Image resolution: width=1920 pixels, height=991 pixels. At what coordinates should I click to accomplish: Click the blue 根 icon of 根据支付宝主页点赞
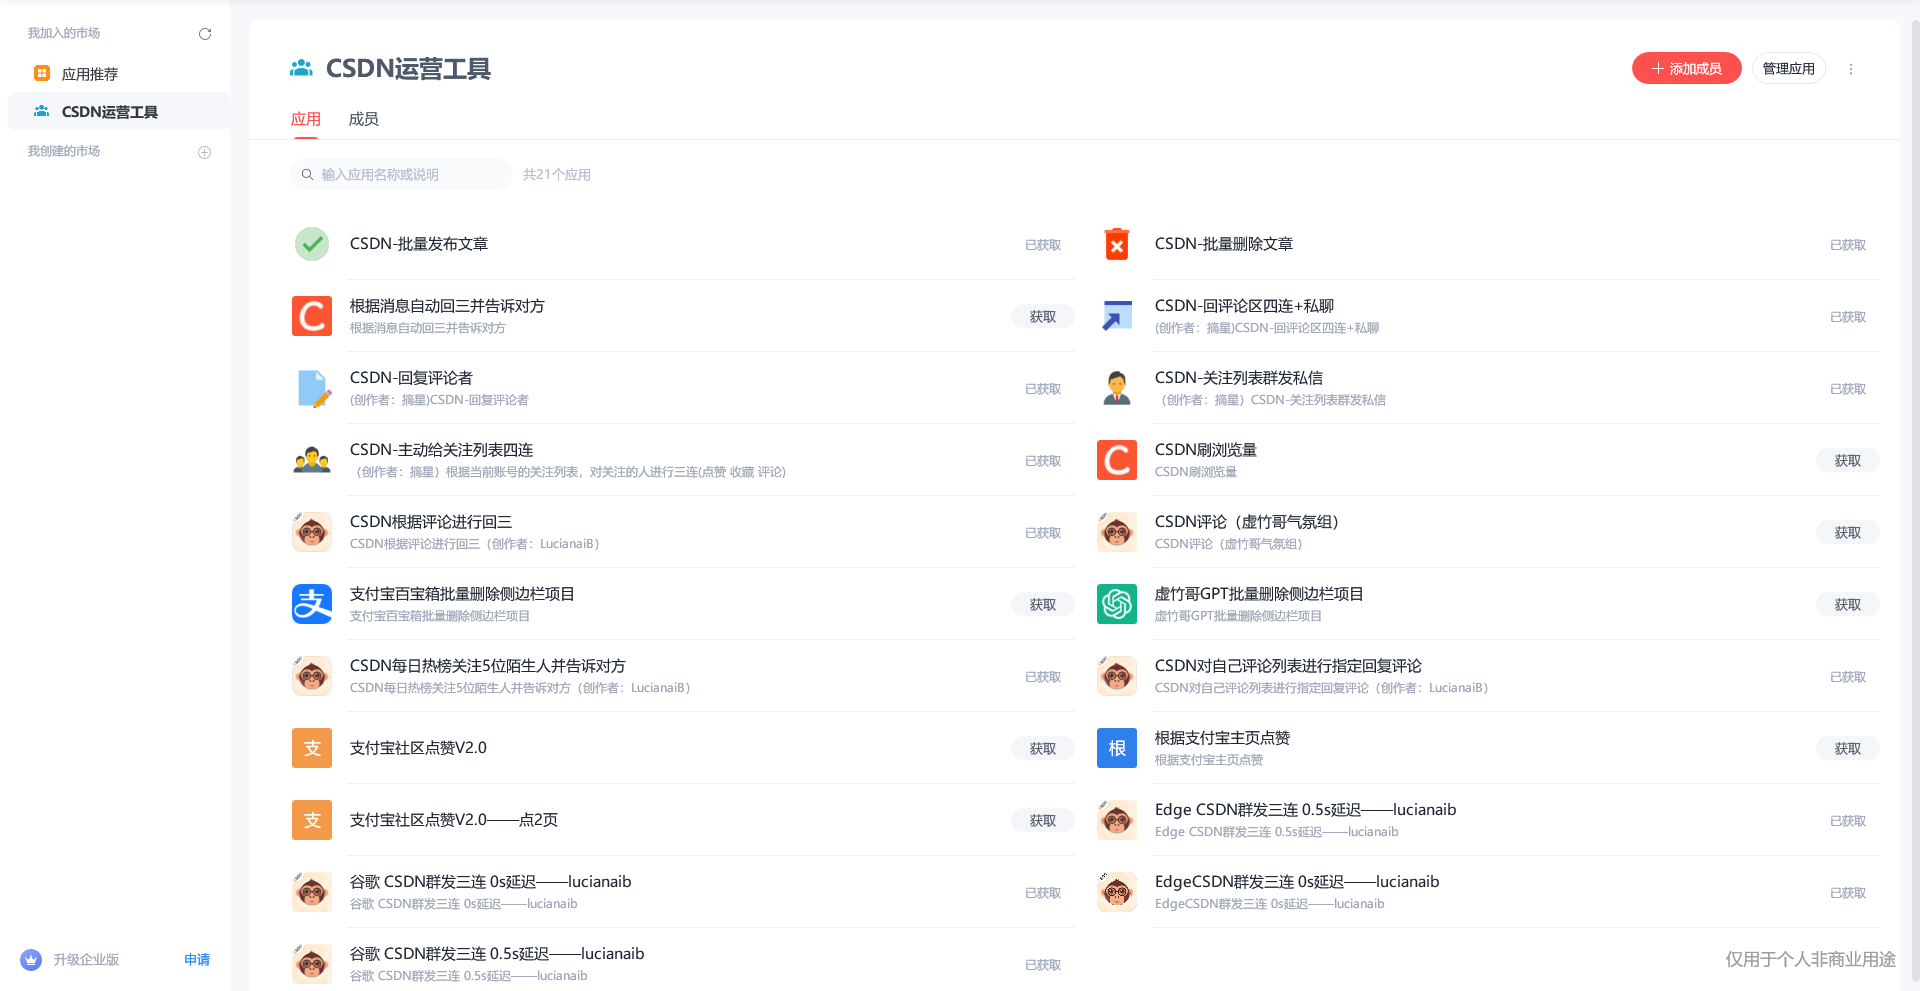click(1117, 748)
